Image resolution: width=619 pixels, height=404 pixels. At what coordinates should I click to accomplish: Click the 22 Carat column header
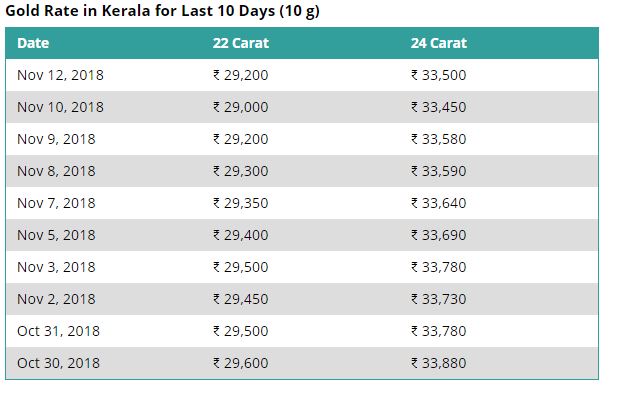(241, 43)
